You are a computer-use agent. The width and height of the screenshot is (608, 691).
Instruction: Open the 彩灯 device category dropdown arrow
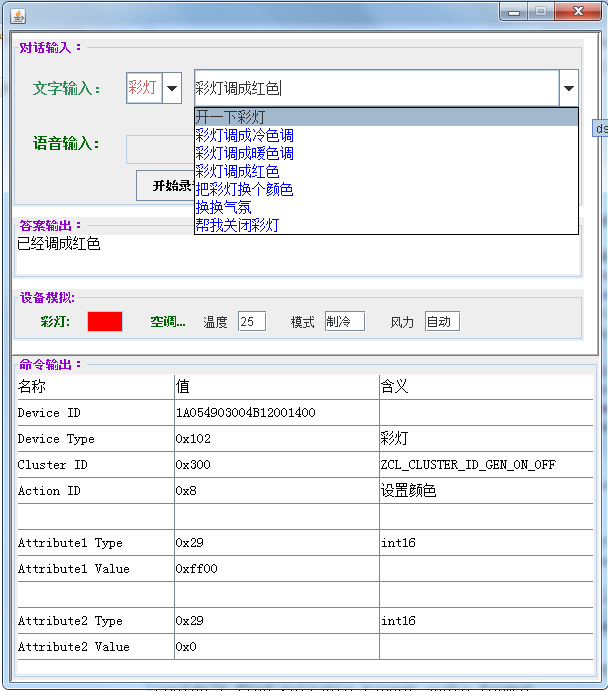pos(172,88)
